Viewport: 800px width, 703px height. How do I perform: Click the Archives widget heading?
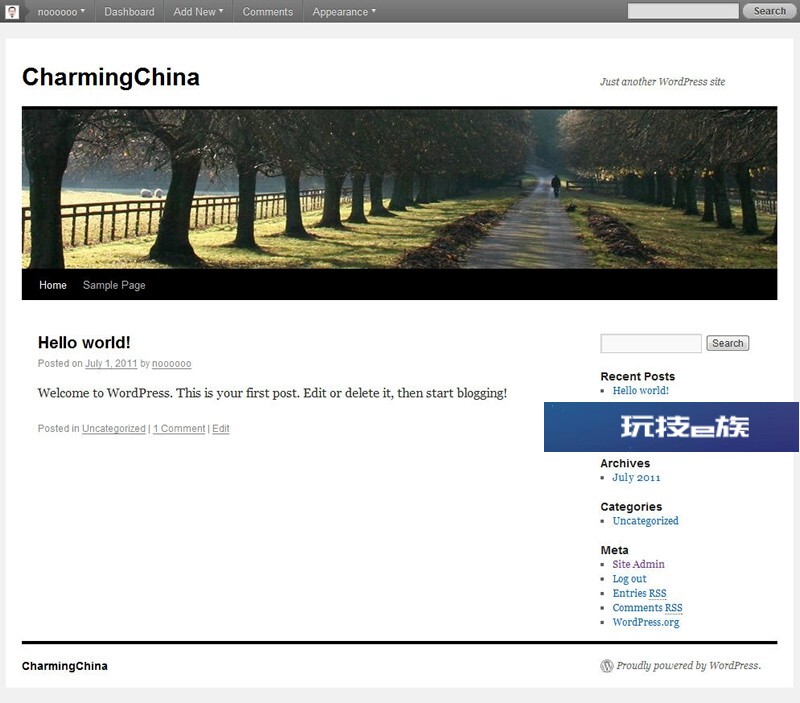[x=625, y=463]
